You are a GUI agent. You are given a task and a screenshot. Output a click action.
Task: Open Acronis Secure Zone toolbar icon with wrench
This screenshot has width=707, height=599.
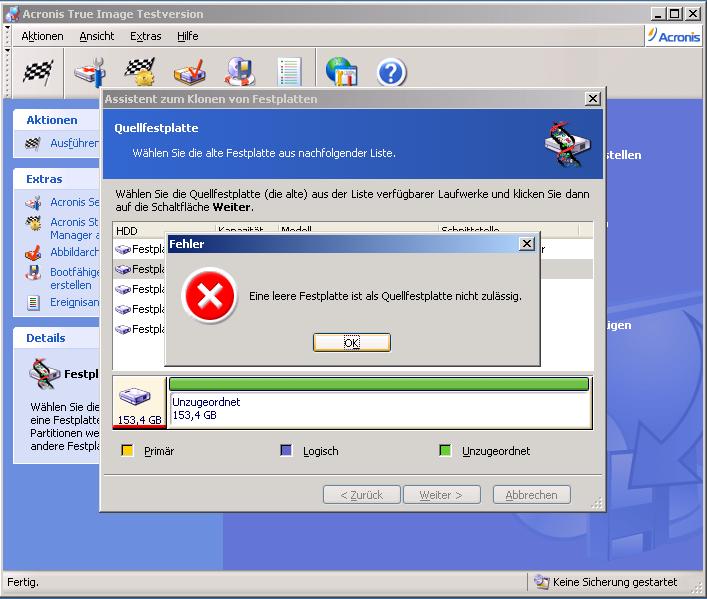(90, 72)
